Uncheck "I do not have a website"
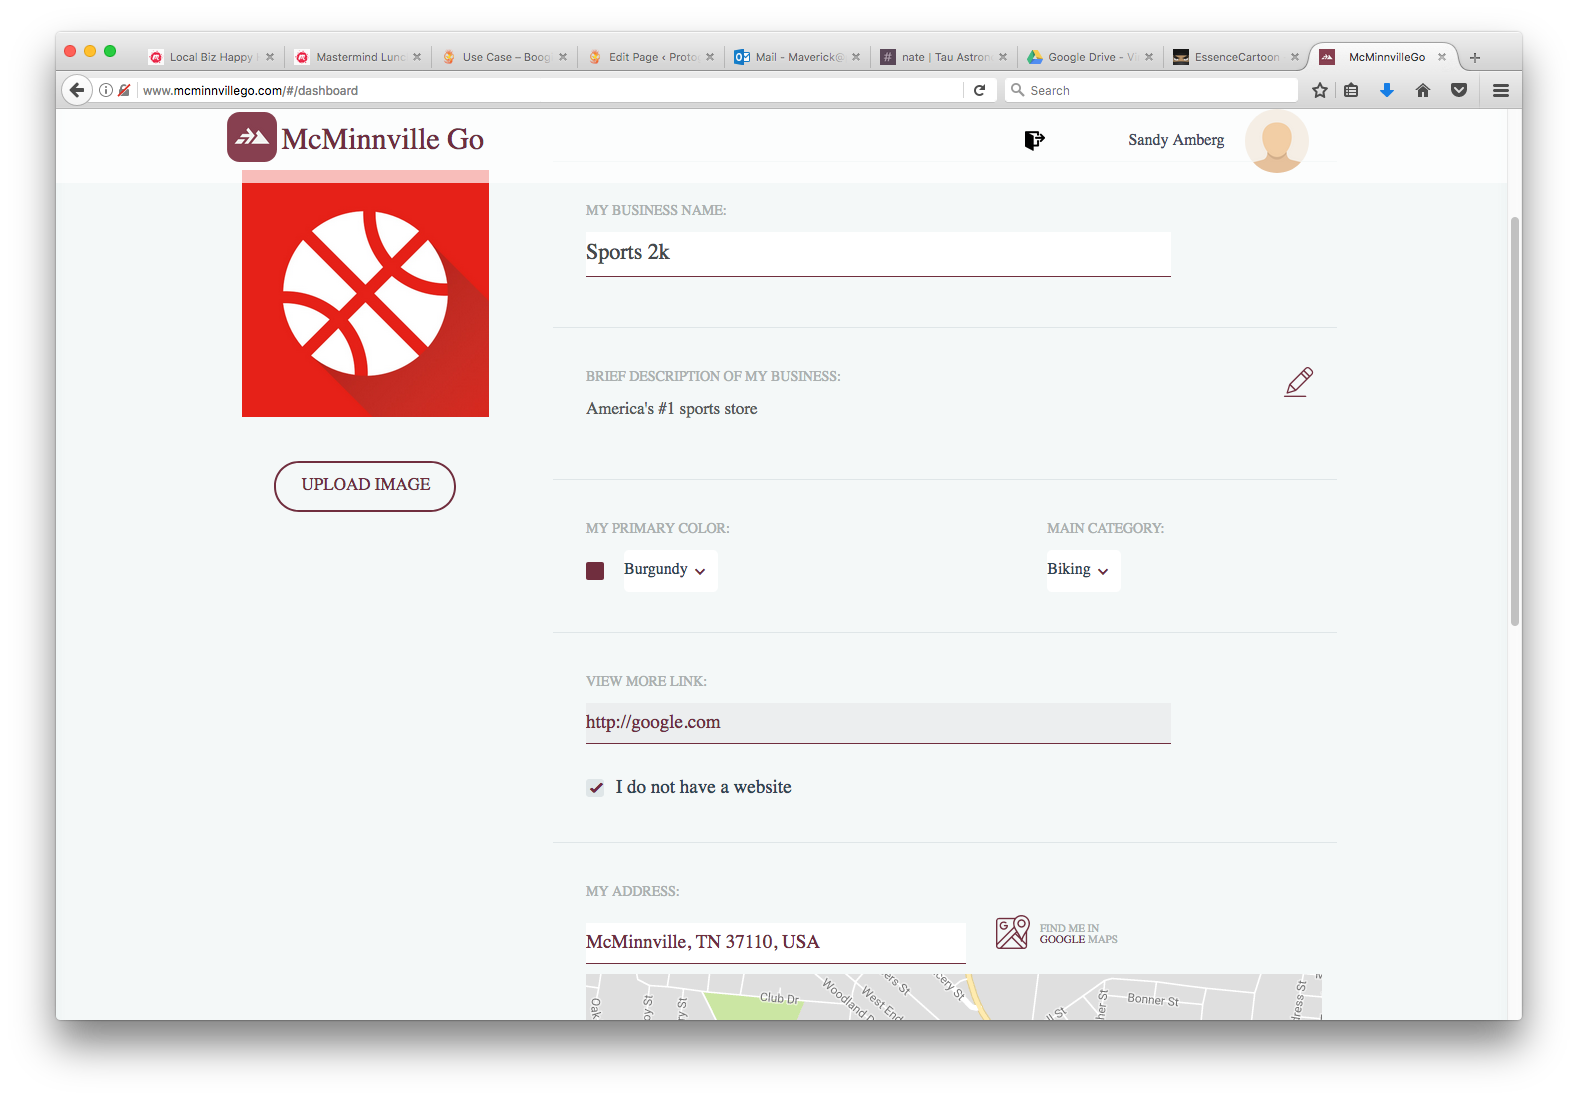This screenshot has height=1100, width=1578. 596,788
